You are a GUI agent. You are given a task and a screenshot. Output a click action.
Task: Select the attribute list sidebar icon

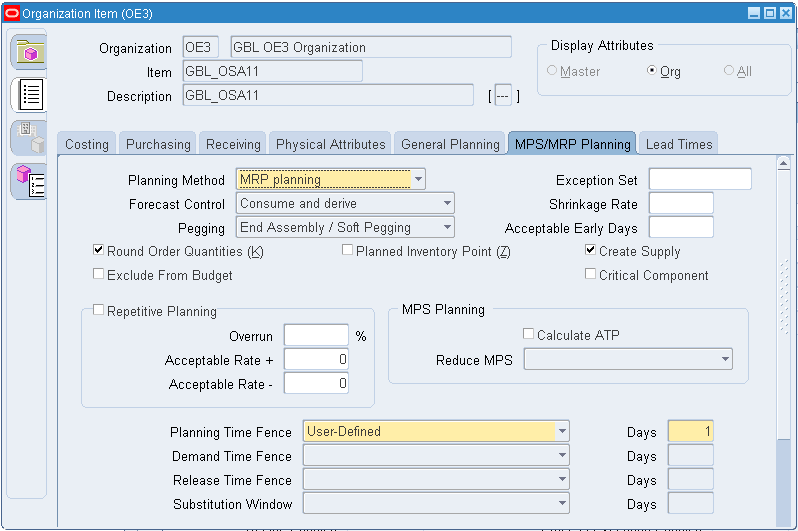coord(30,95)
